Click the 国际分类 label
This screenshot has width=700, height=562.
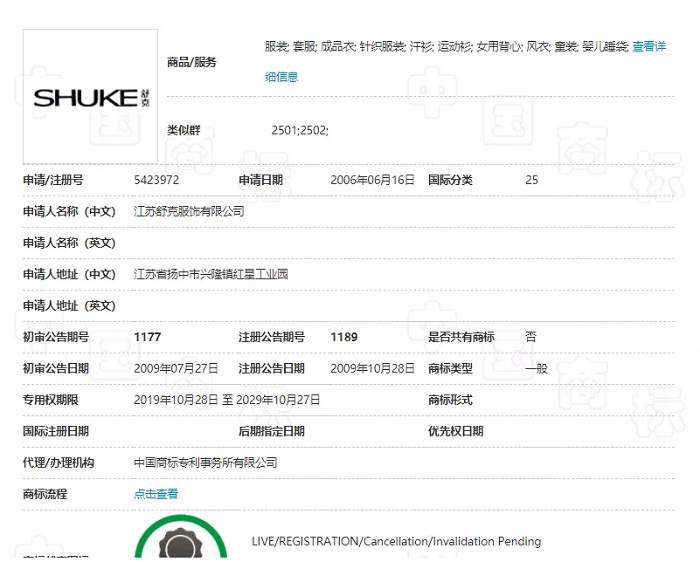pos(450,180)
